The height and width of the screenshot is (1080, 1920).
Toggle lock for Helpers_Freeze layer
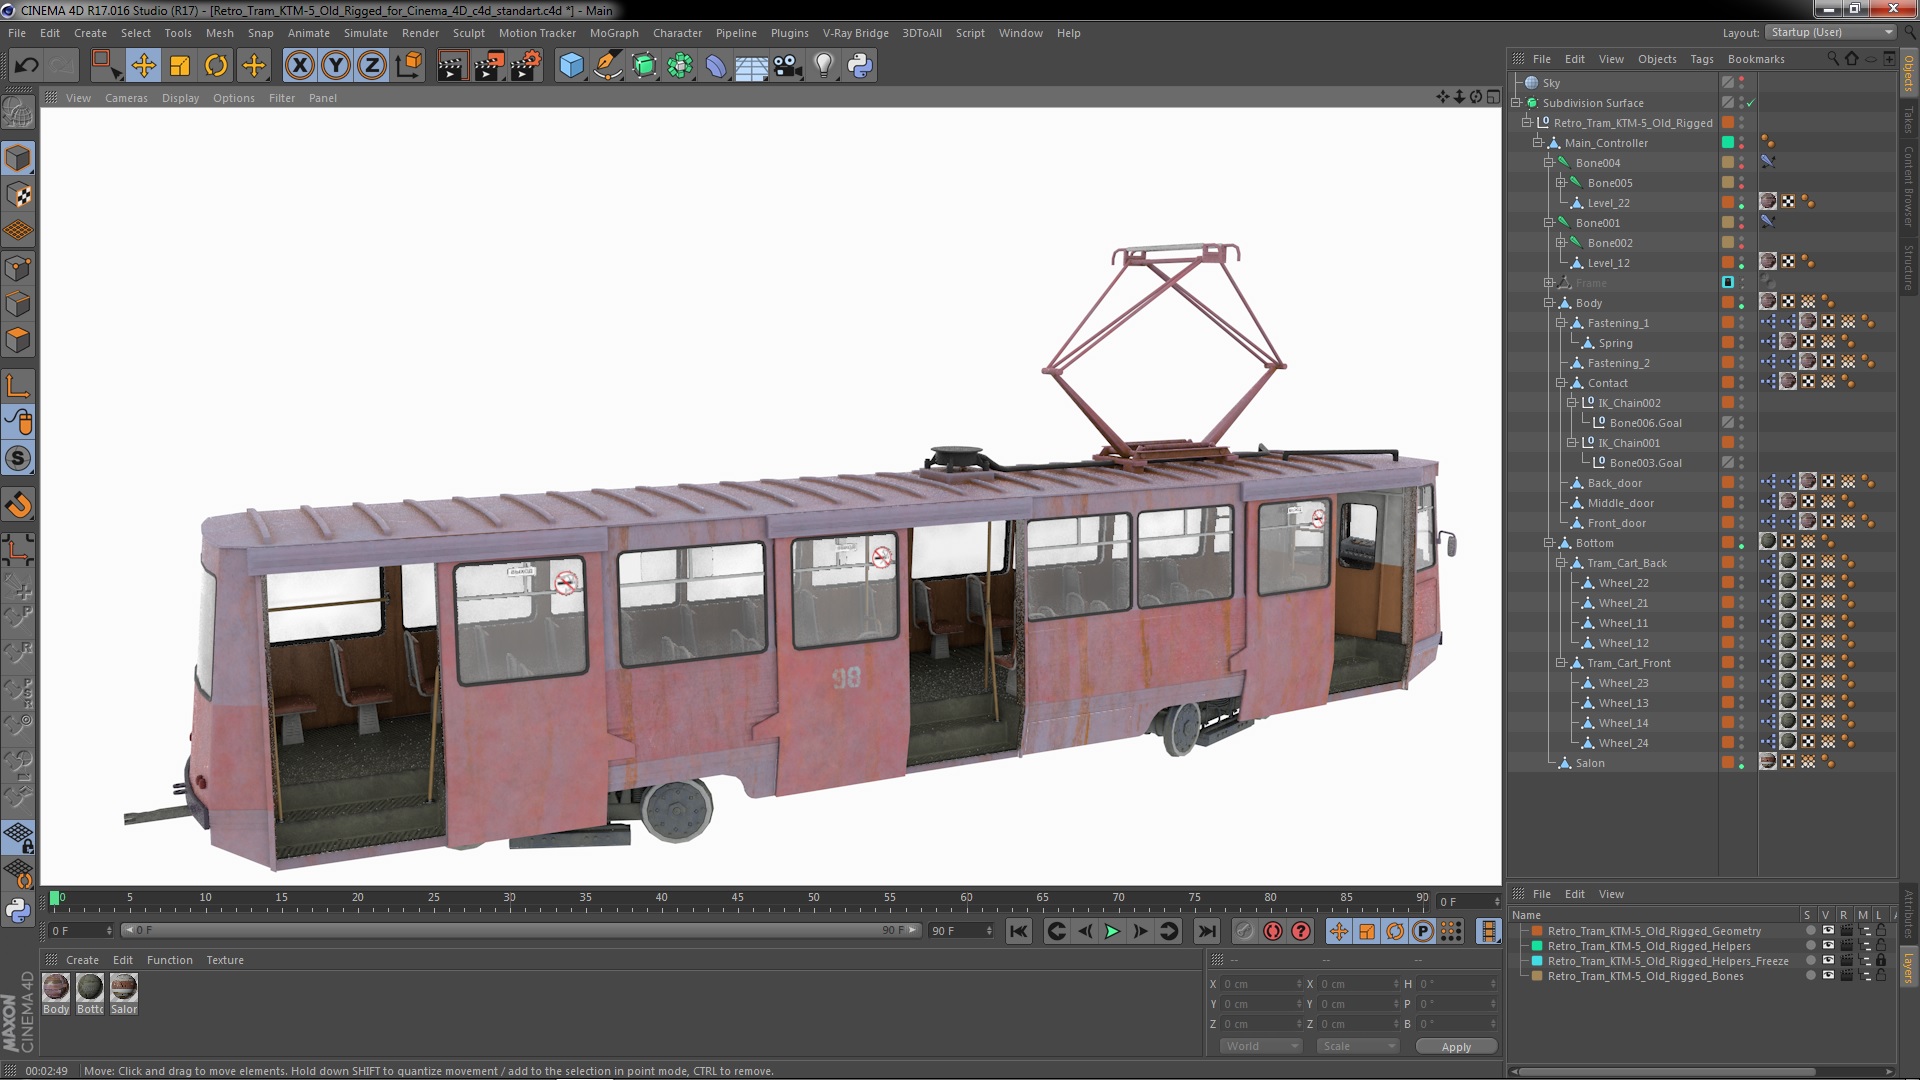pos(1881,961)
